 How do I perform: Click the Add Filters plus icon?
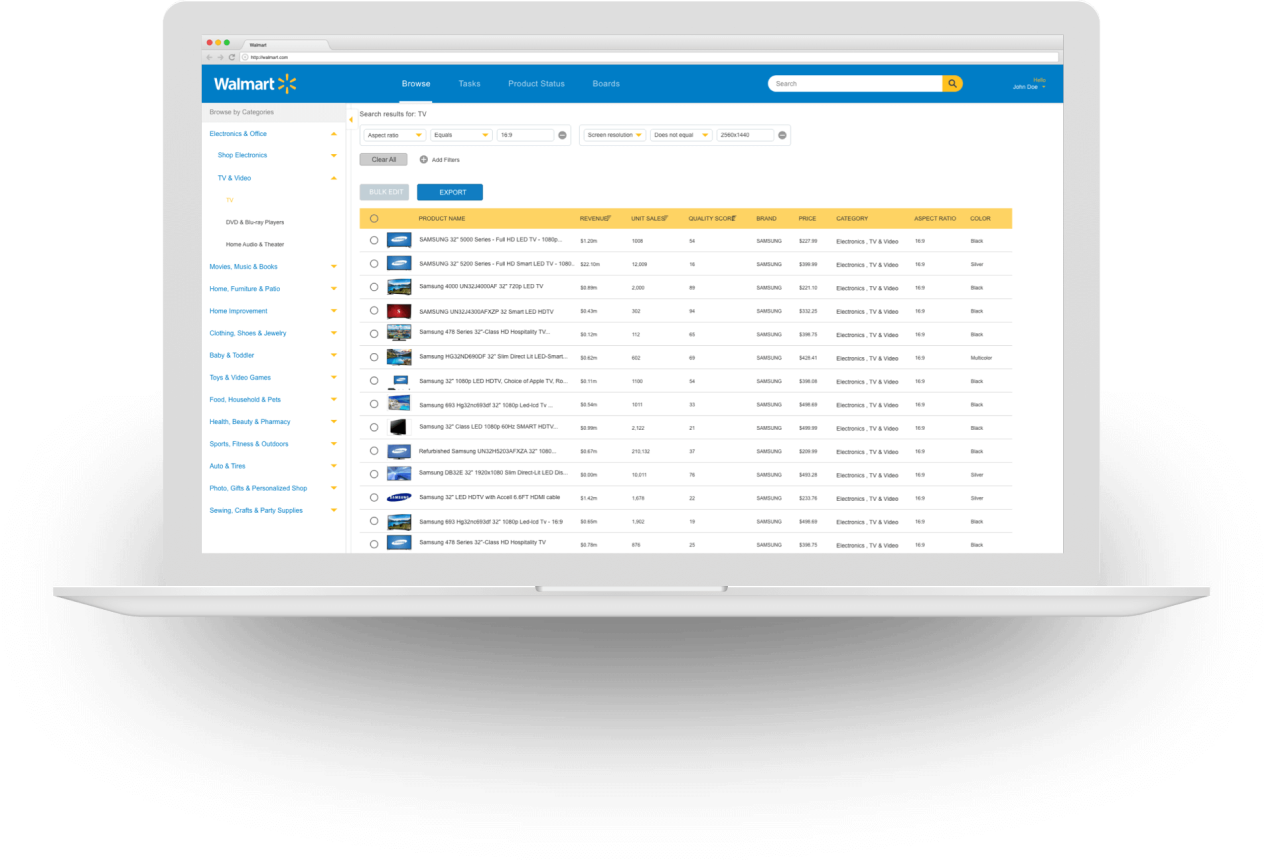click(x=424, y=160)
